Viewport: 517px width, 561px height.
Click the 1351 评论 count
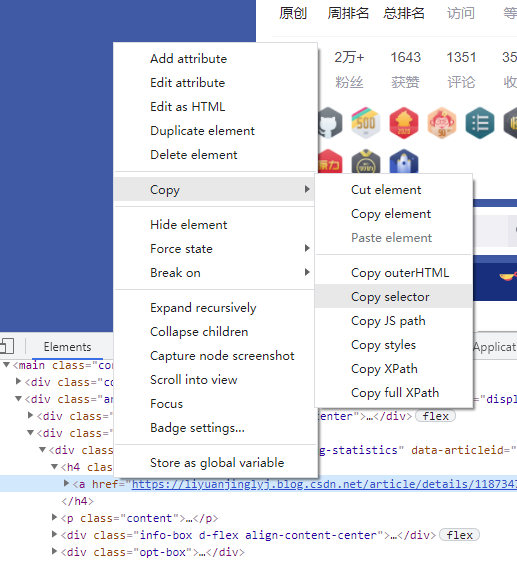tap(461, 57)
